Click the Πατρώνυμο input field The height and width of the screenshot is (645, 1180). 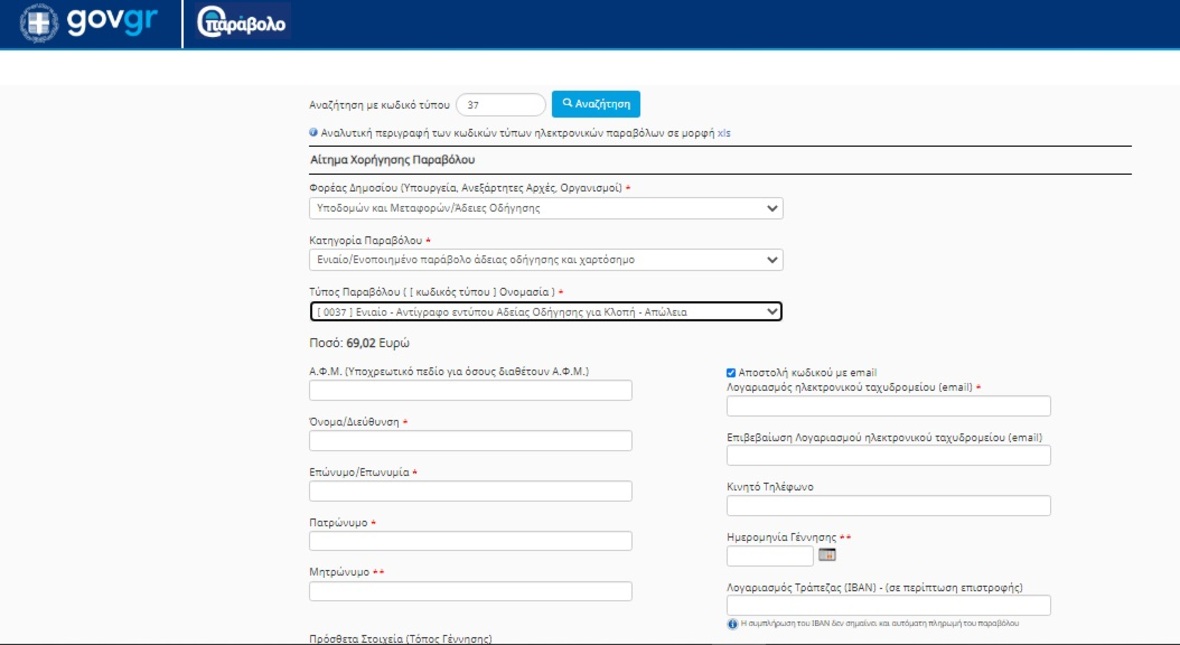coord(470,540)
